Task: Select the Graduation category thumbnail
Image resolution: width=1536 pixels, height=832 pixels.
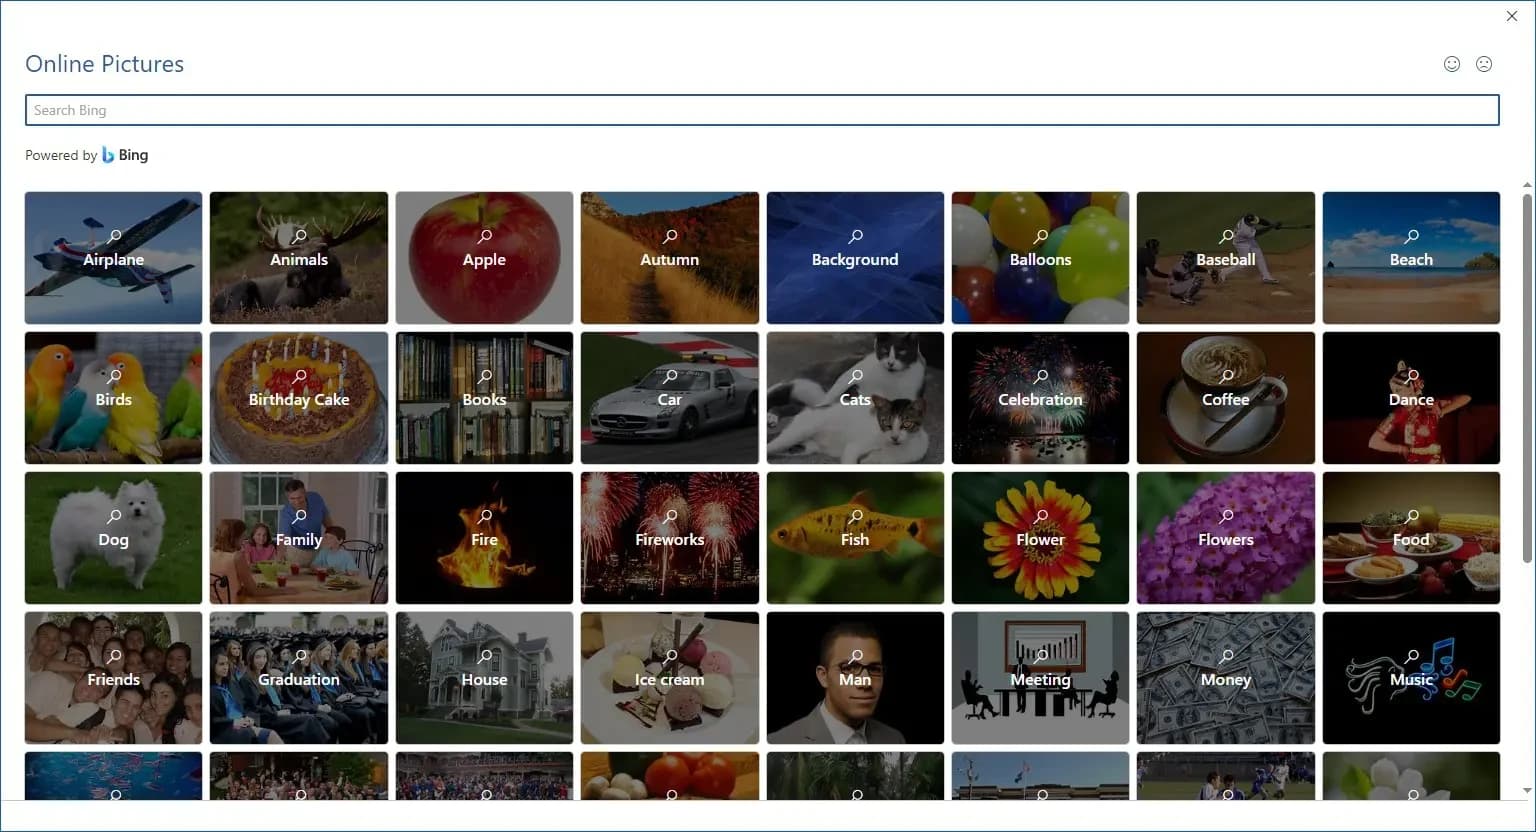Action: pyautogui.click(x=299, y=678)
